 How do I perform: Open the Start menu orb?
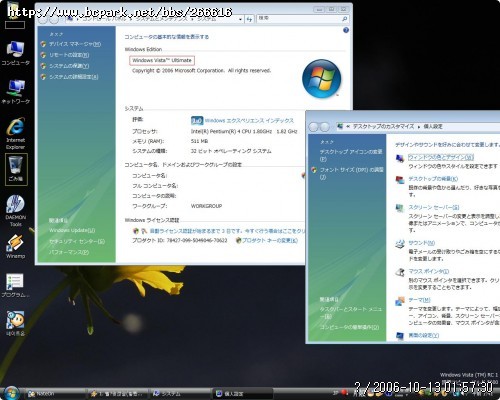[12, 393]
